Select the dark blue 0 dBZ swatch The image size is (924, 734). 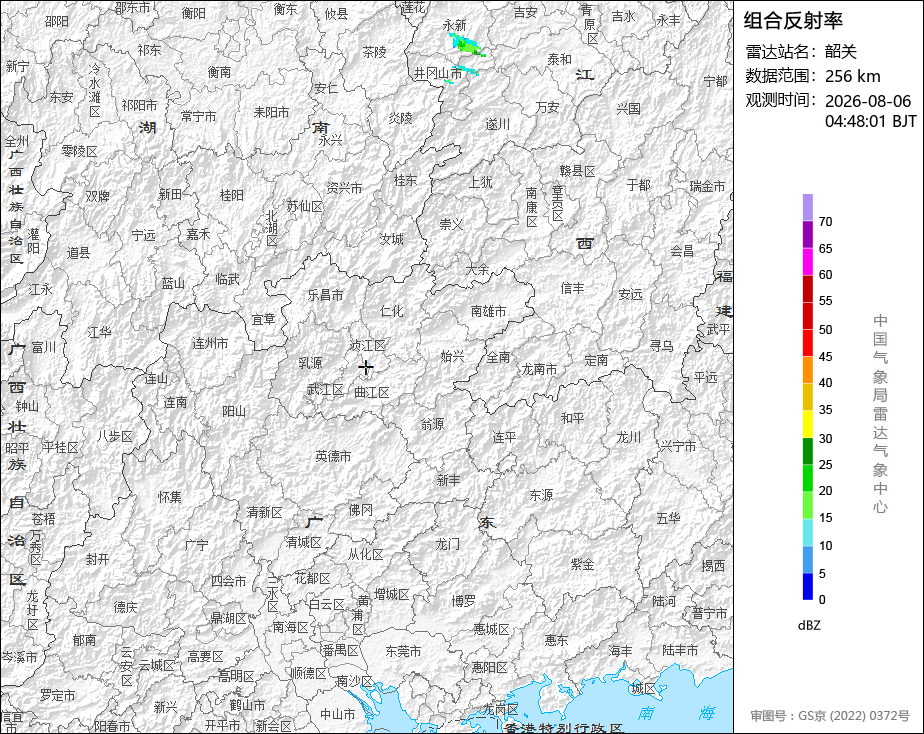(808, 586)
